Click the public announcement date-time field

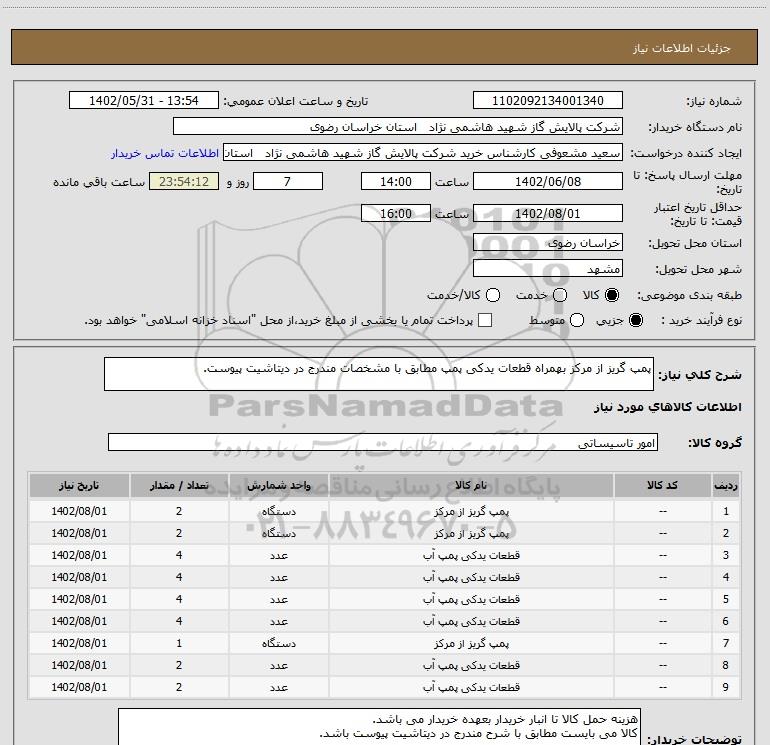pos(146,101)
